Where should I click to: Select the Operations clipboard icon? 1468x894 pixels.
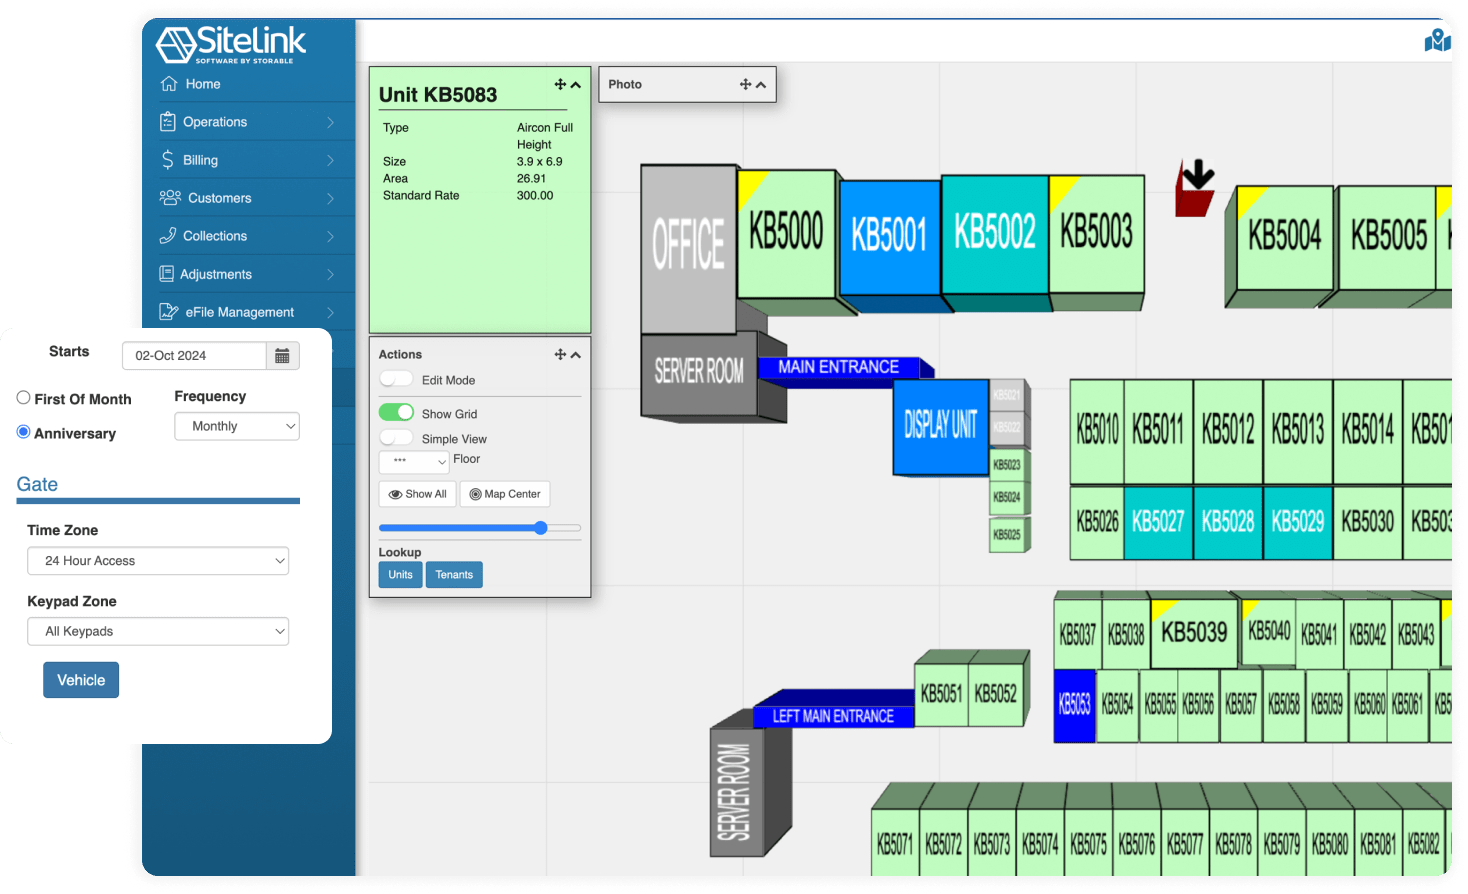[x=168, y=121]
